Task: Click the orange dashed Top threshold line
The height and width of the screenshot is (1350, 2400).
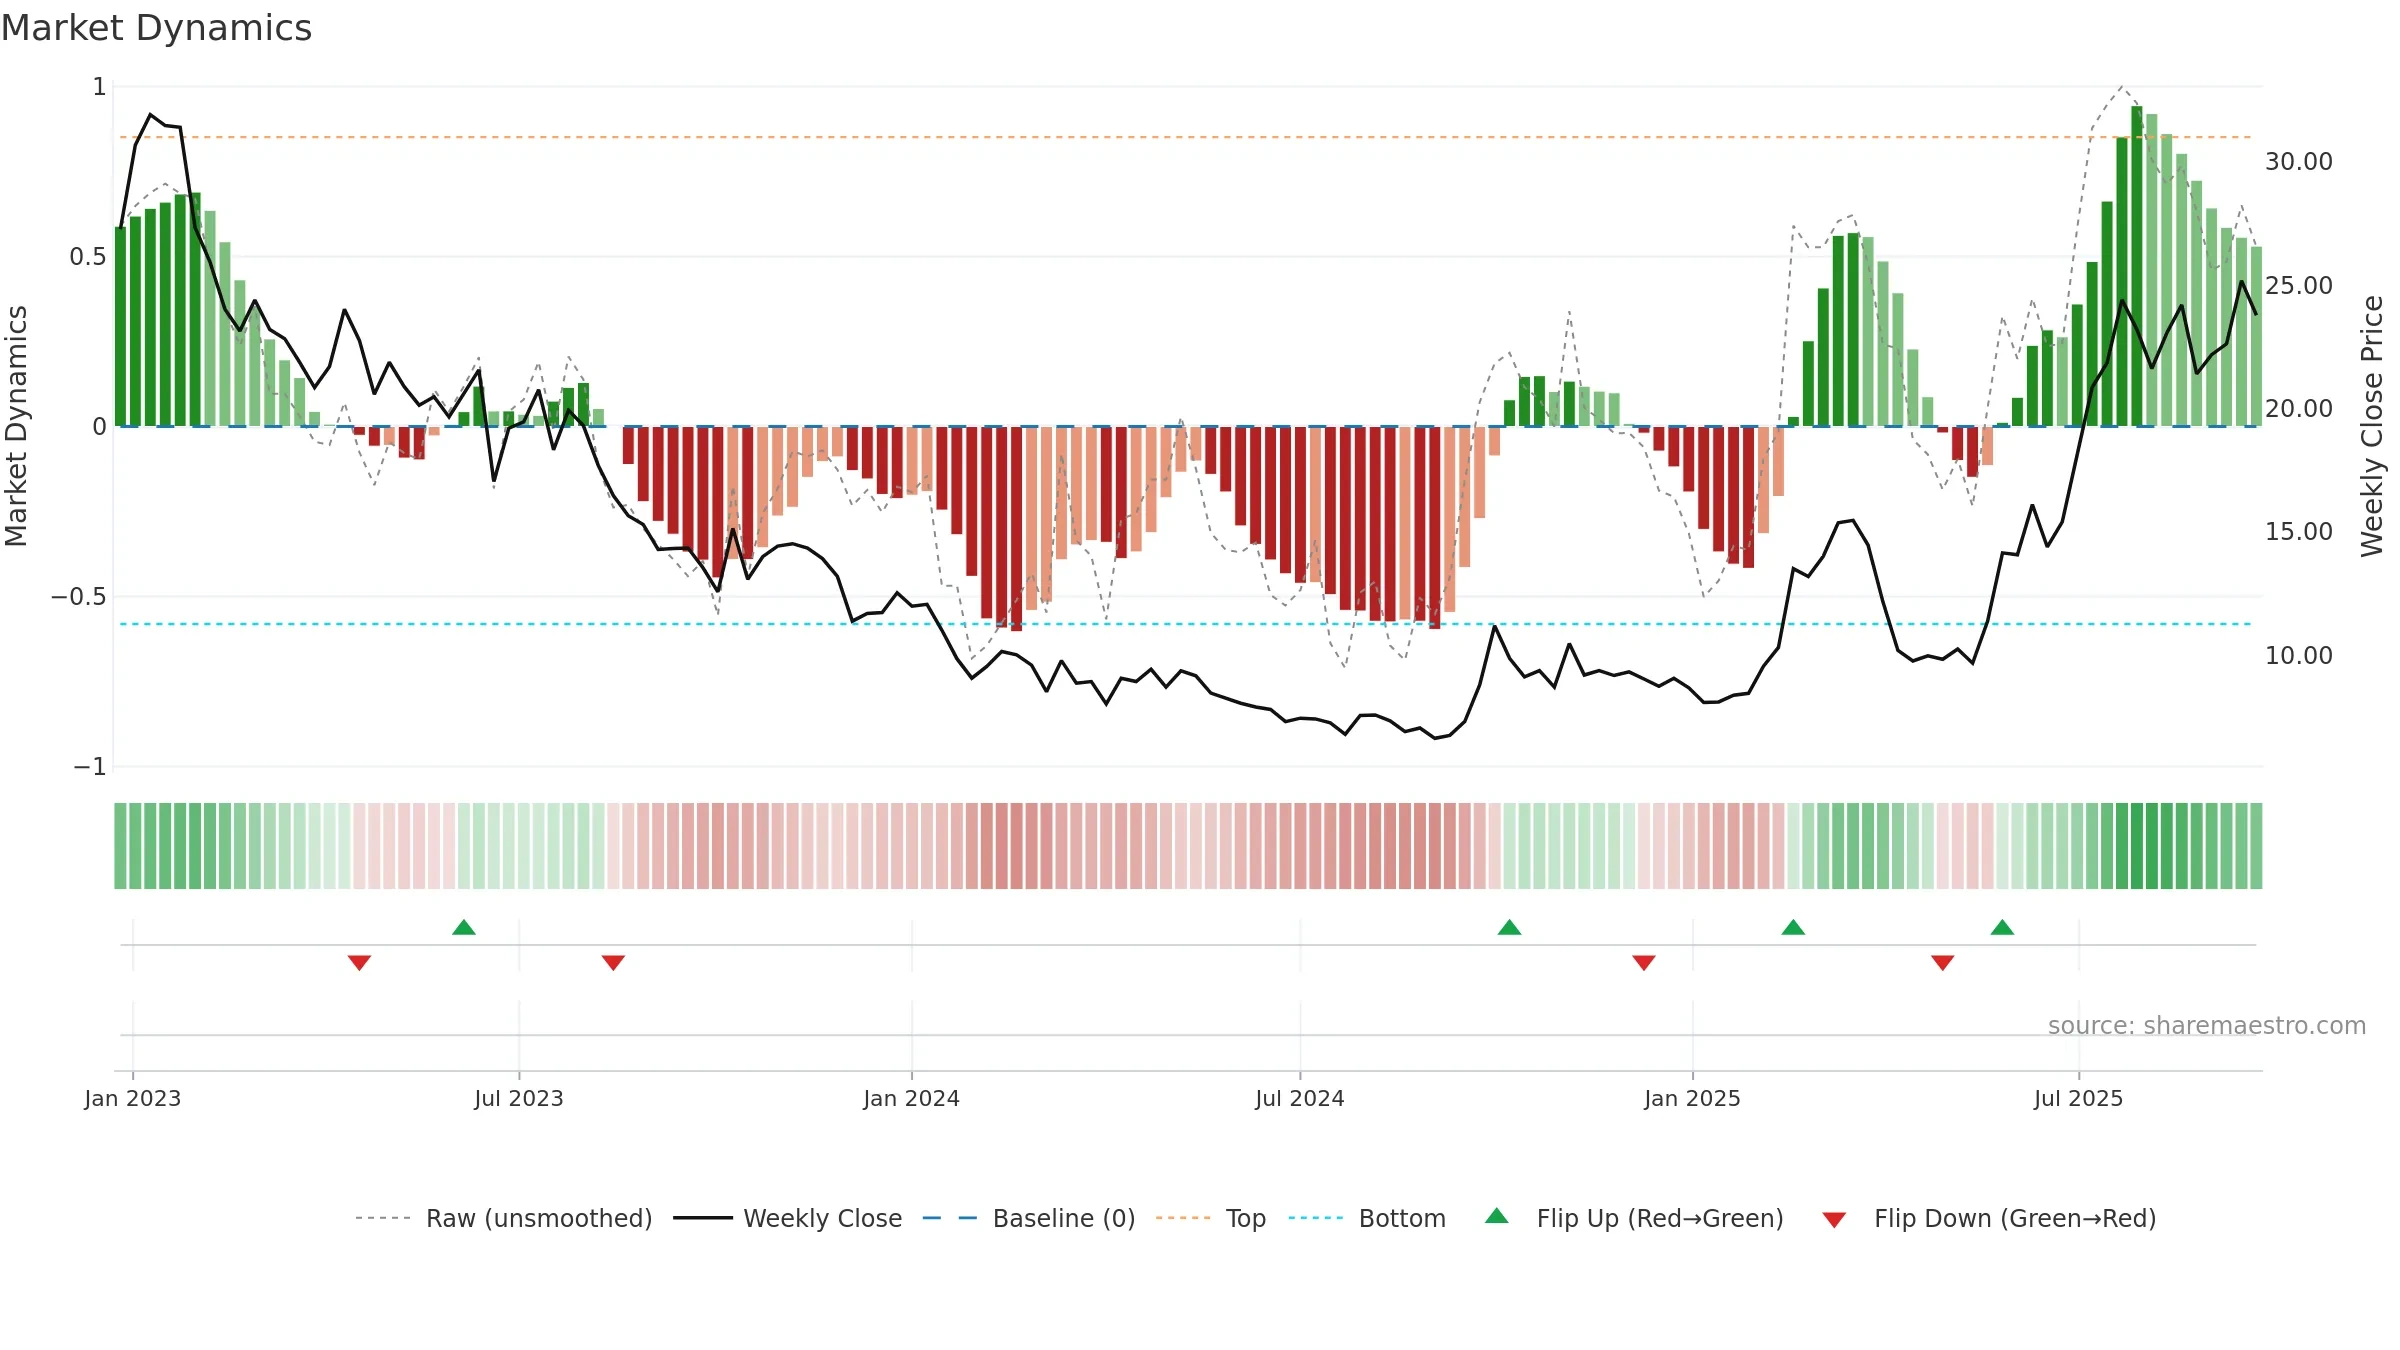Action: (x=1185, y=137)
